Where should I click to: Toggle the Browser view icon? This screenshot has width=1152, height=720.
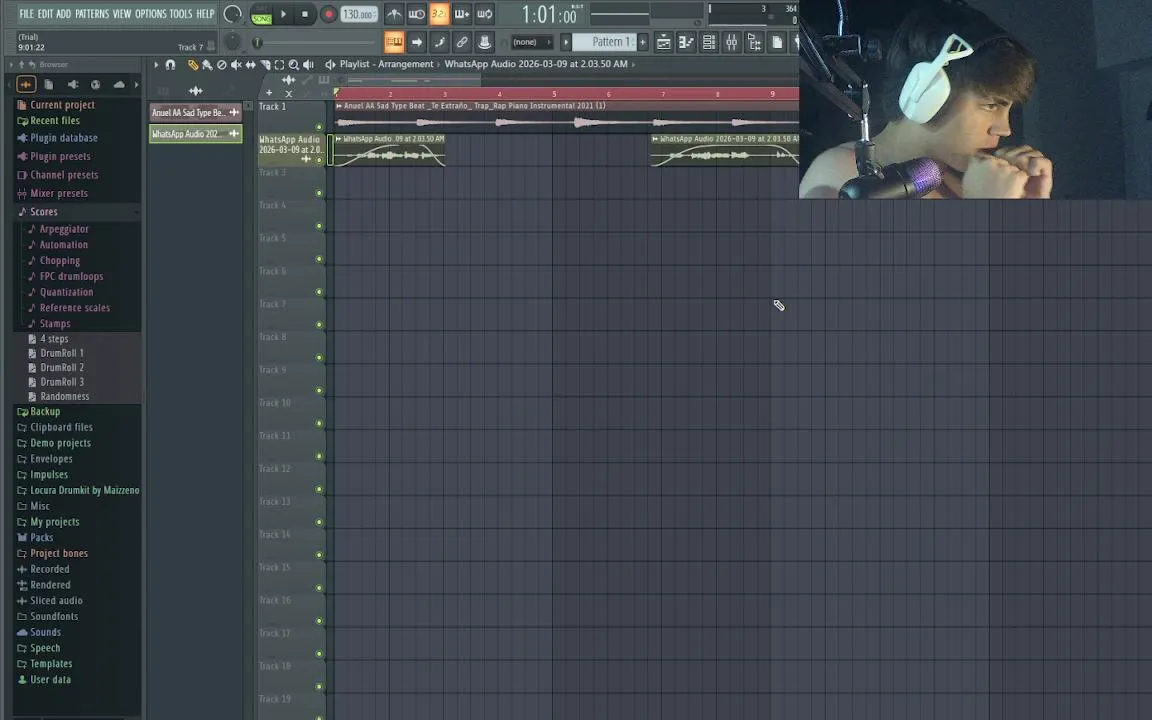pos(755,43)
